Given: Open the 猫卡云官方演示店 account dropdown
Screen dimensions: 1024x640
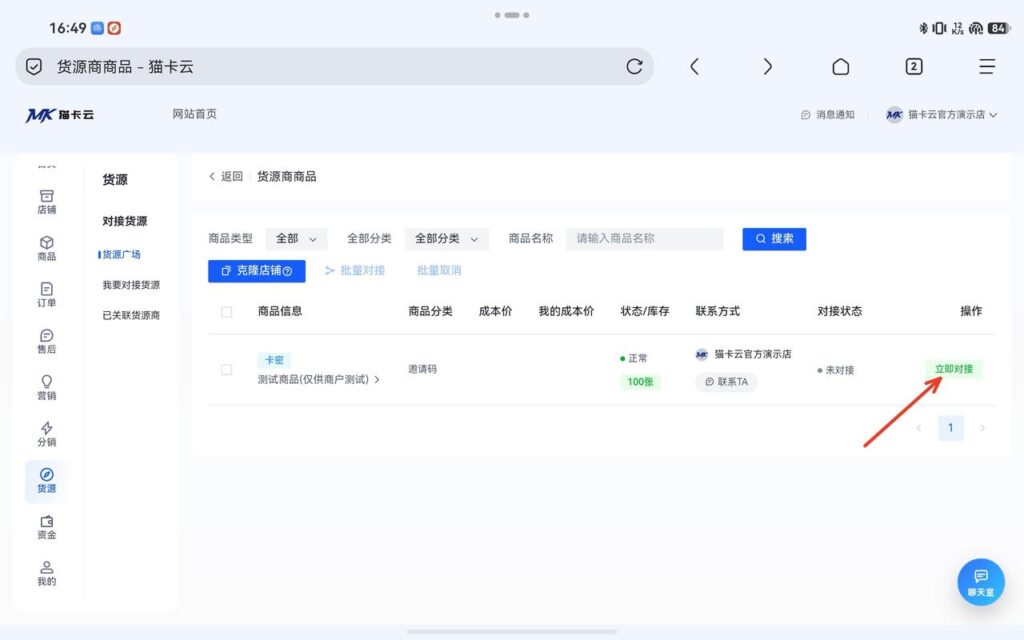Looking at the screenshot, I should click(x=941, y=114).
